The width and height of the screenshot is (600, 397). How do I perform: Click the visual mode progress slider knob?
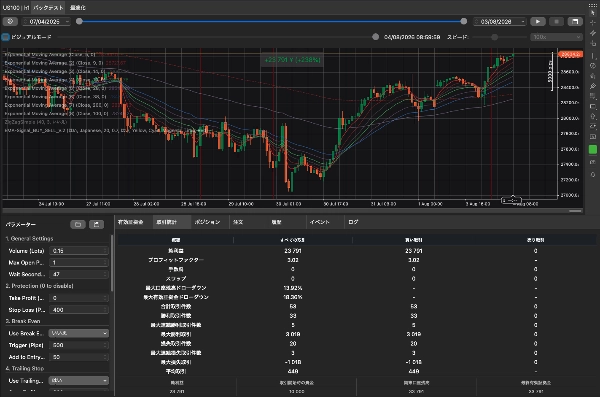click(x=375, y=37)
